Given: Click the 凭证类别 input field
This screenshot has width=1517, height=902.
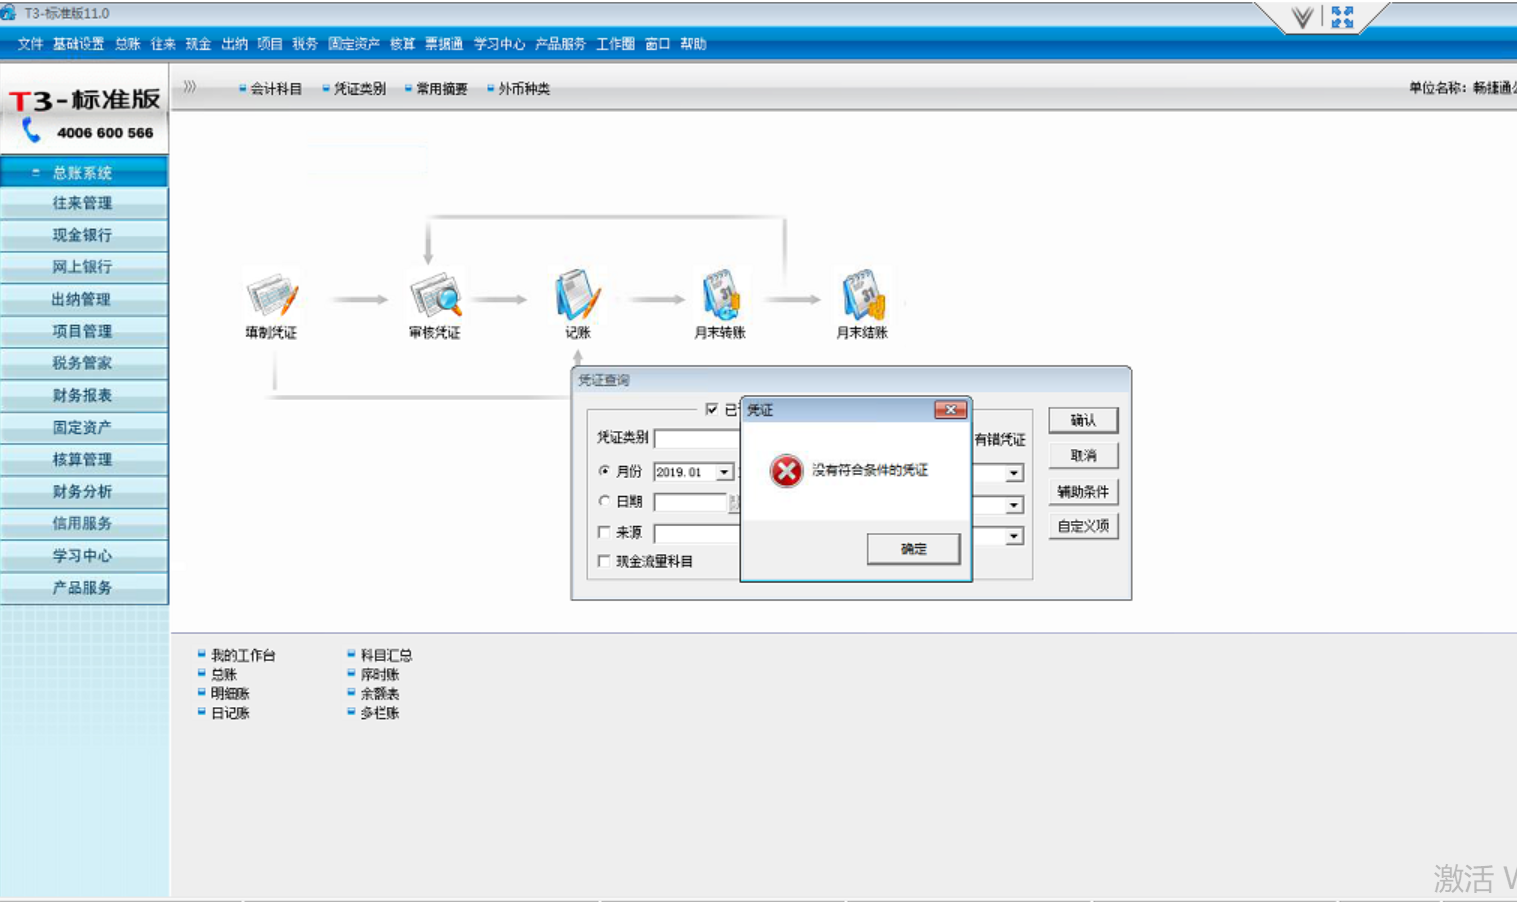Looking at the screenshot, I should pyautogui.click(x=697, y=439).
